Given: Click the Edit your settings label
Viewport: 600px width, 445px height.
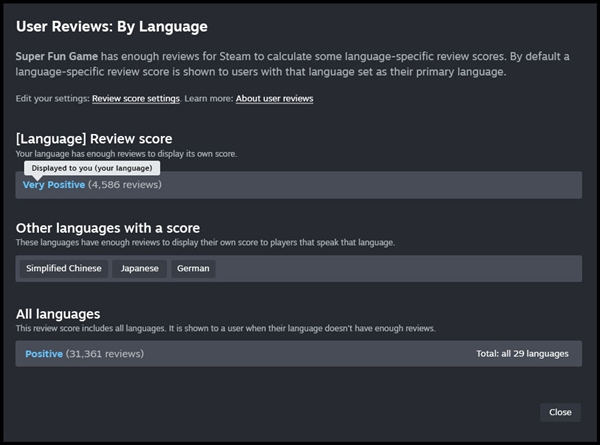Looking at the screenshot, I should pyautogui.click(x=52, y=99).
